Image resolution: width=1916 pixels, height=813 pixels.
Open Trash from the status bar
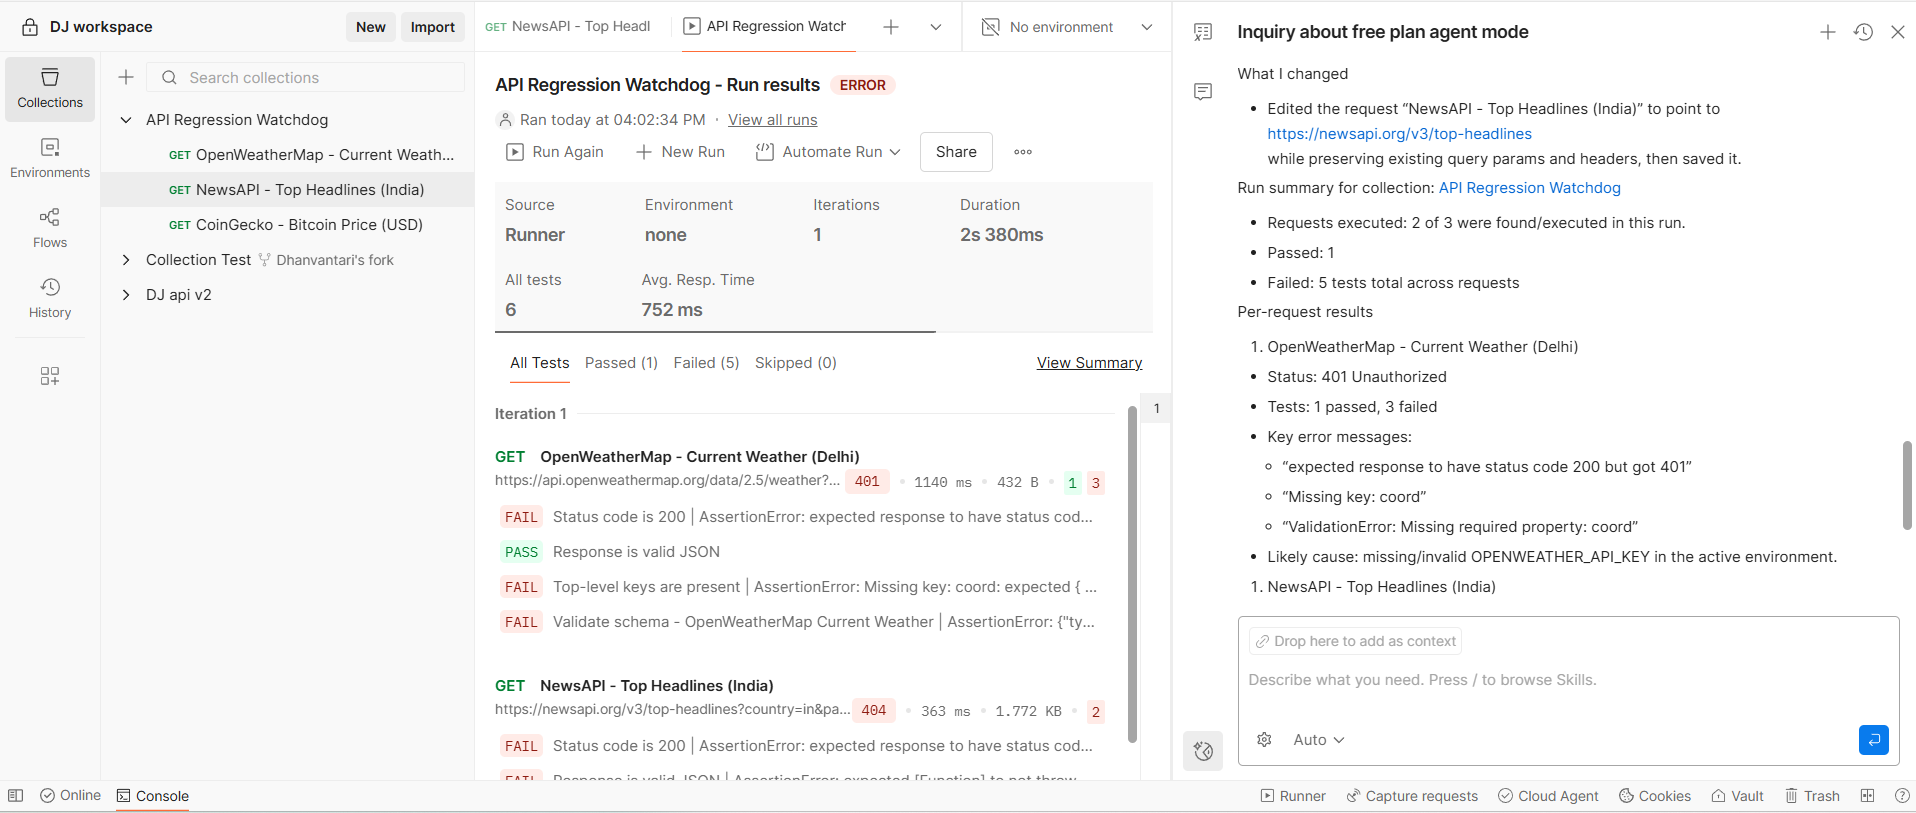(1812, 796)
